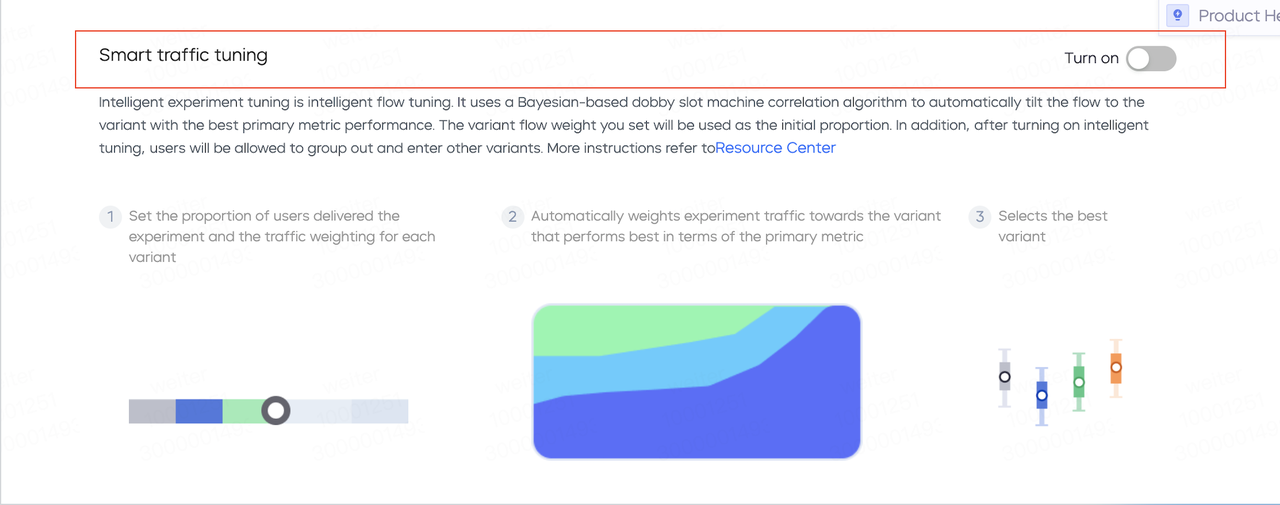The width and height of the screenshot is (1280, 505).
Task: Click the "Turn on" label text
Action: point(1091,59)
